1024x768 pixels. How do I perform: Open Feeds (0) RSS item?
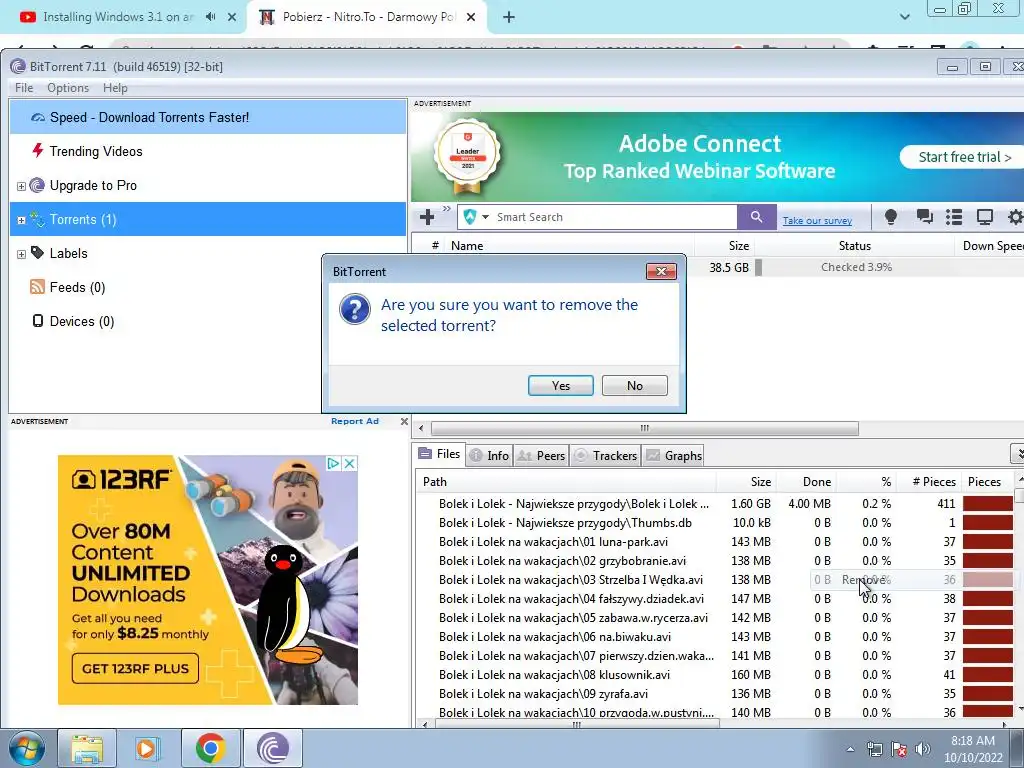point(67,287)
